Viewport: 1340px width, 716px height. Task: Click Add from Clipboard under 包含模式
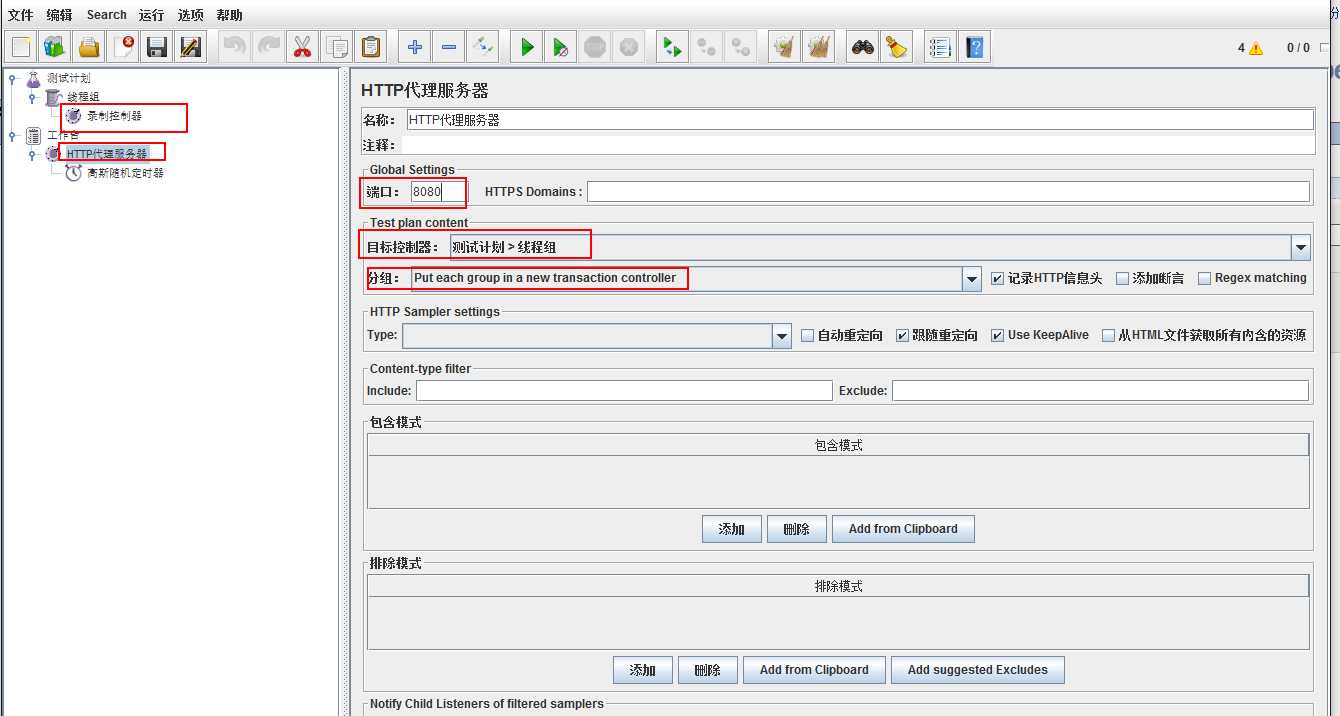pyautogui.click(x=903, y=529)
